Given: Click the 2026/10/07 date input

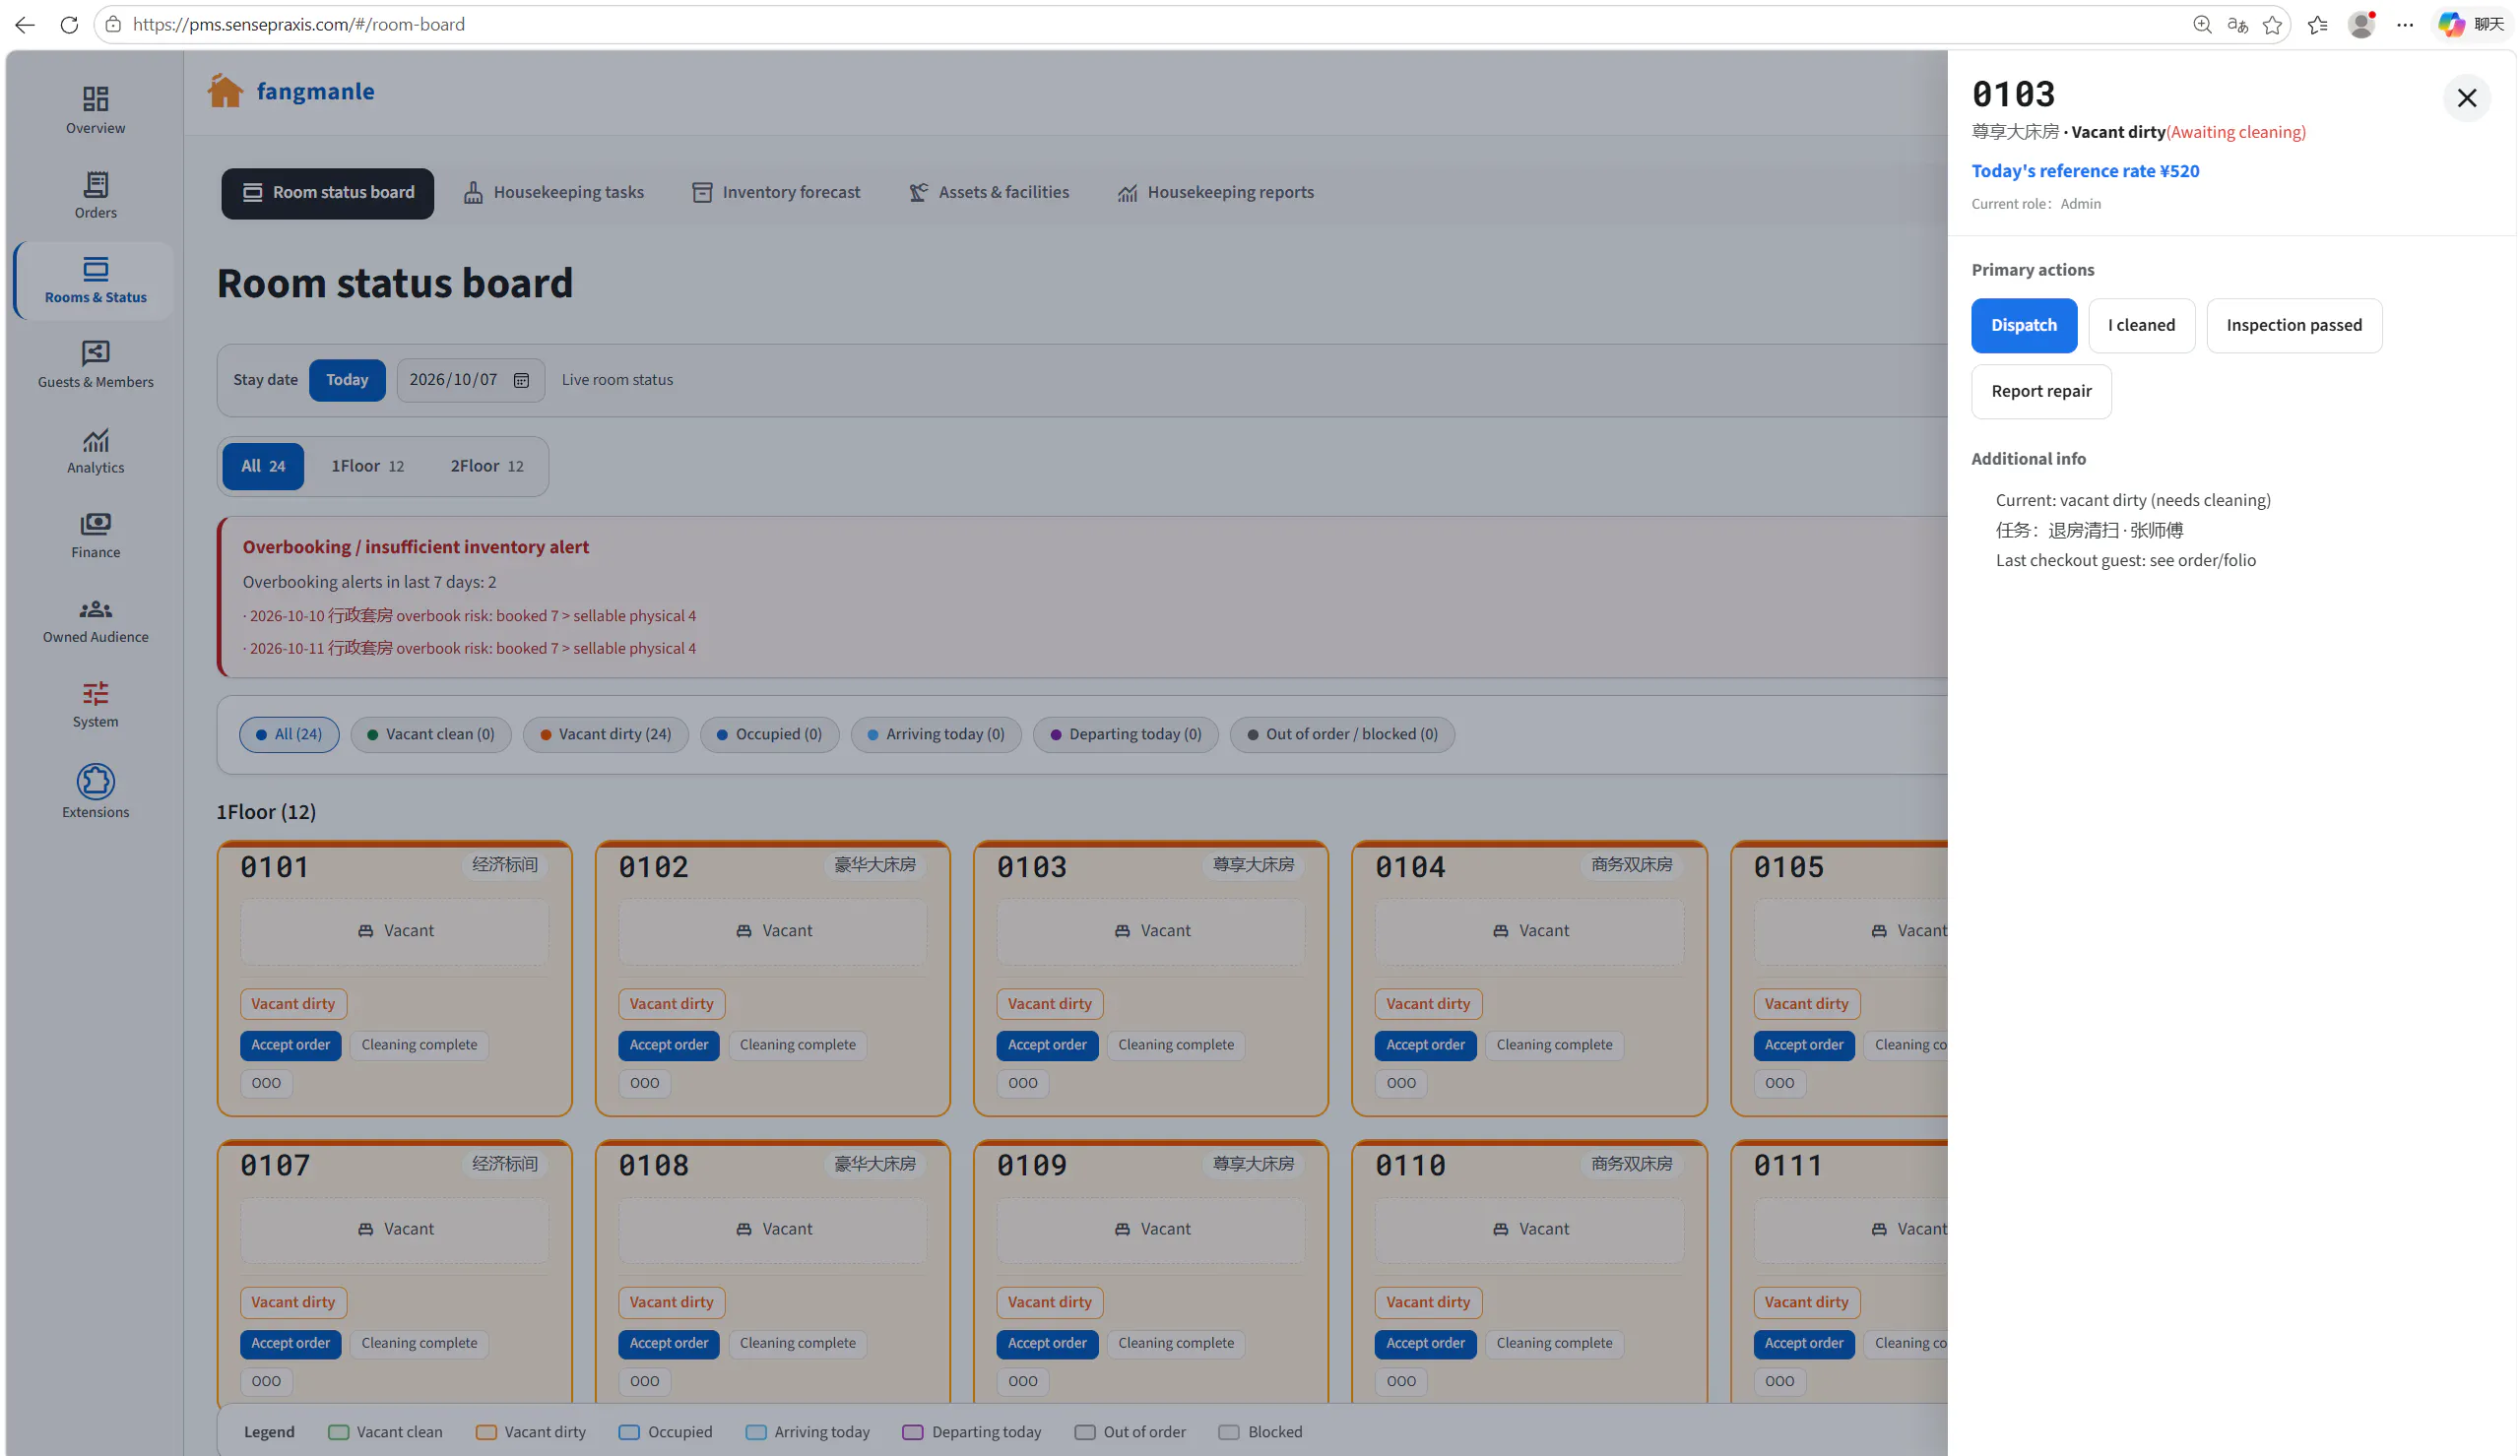Looking at the screenshot, I should [470, 380].
